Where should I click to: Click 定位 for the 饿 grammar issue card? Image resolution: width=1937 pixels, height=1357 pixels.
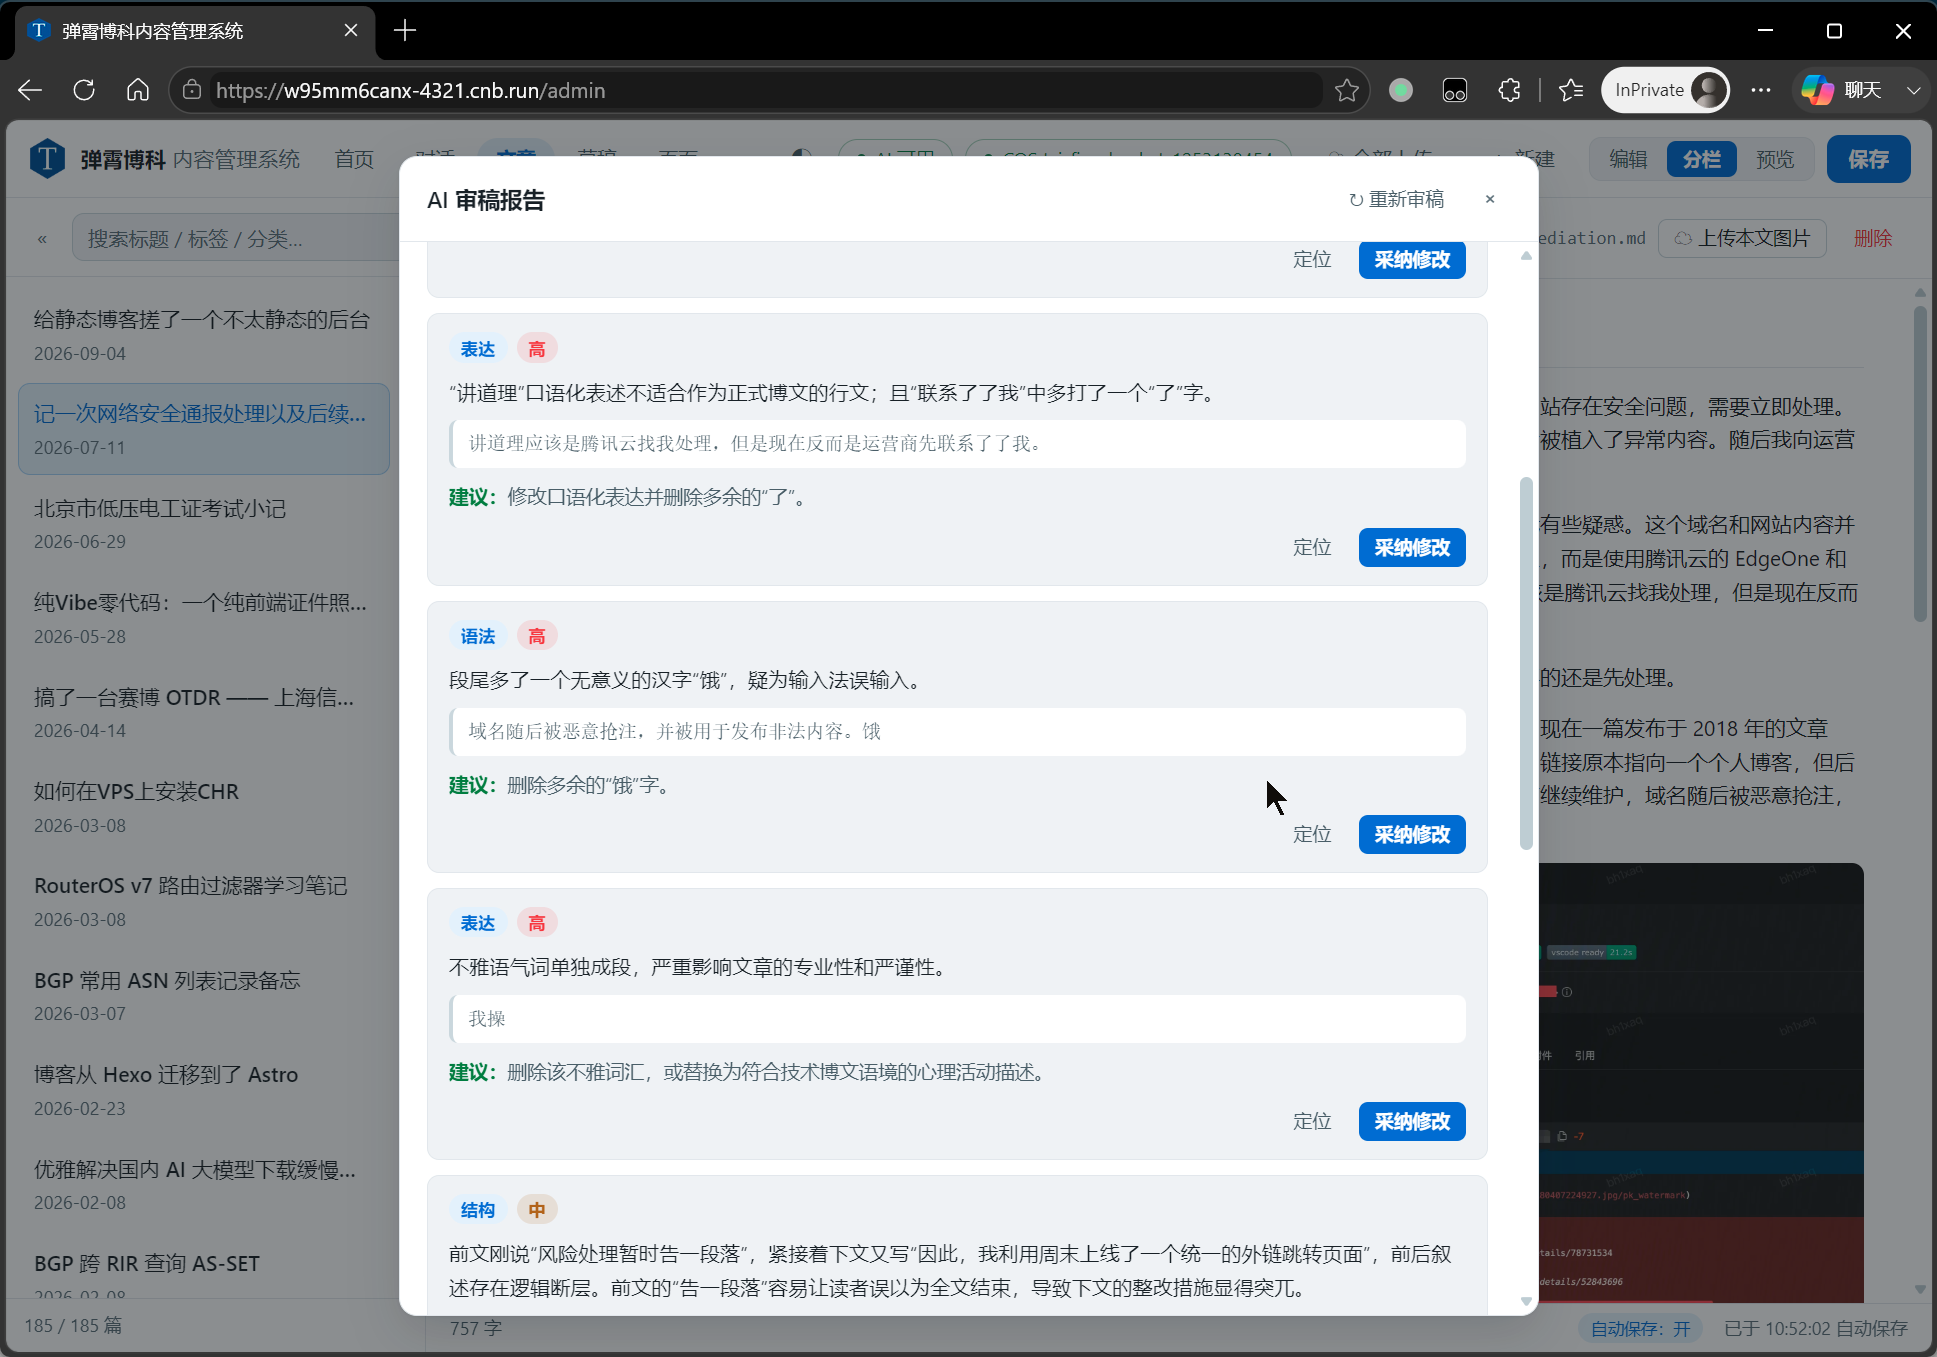1311,834
